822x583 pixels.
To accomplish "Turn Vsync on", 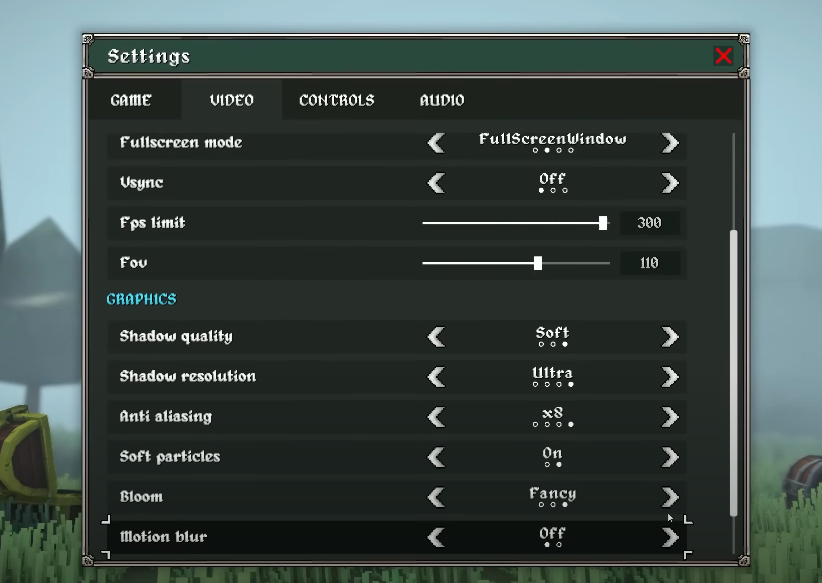I will 669,182.
